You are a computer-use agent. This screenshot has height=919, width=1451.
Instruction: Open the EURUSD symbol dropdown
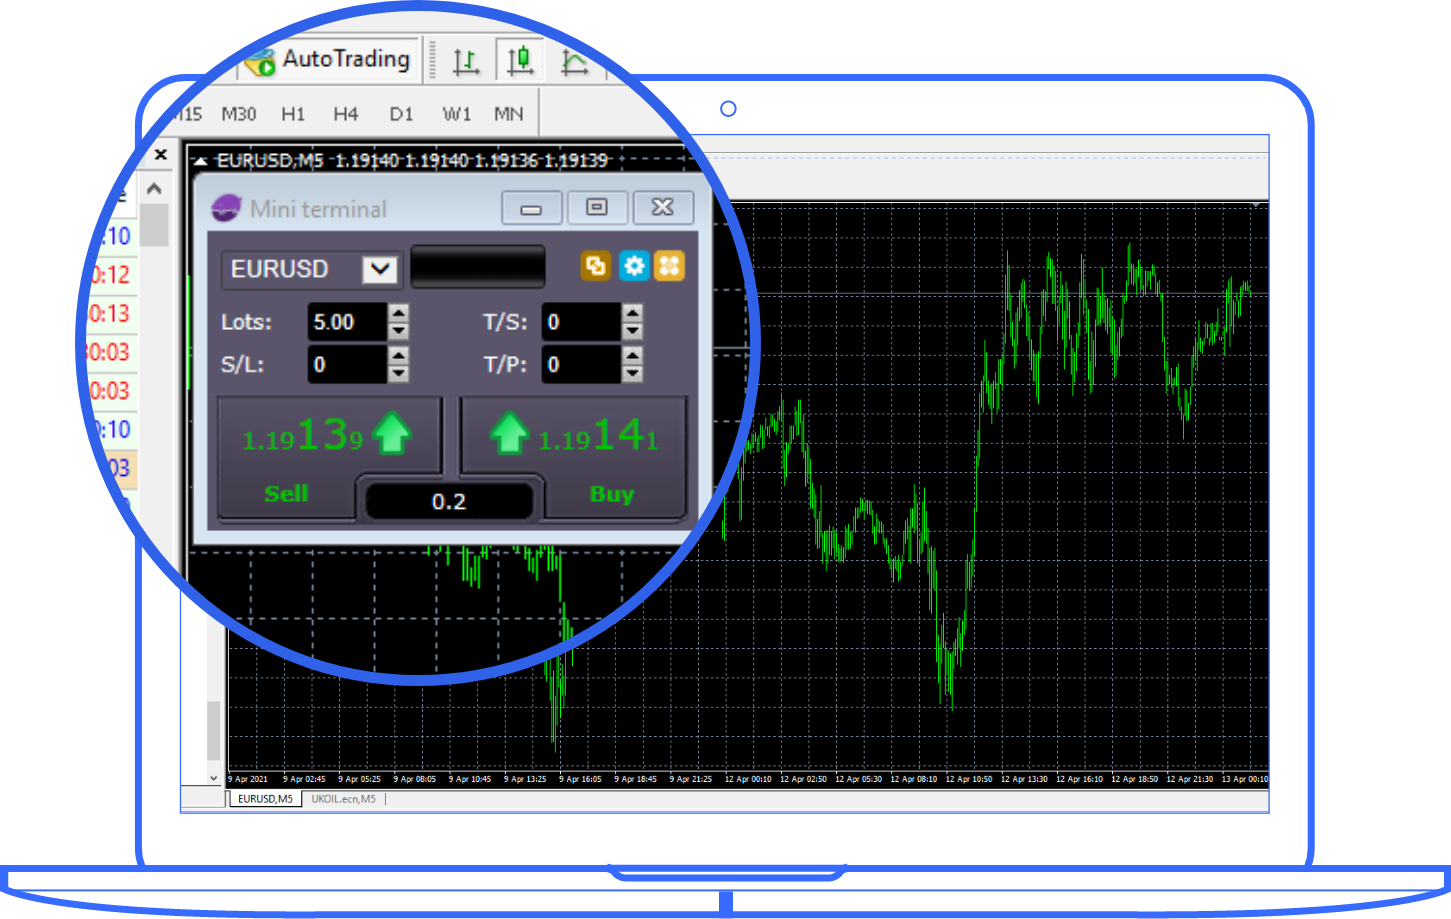coord(380,269)
